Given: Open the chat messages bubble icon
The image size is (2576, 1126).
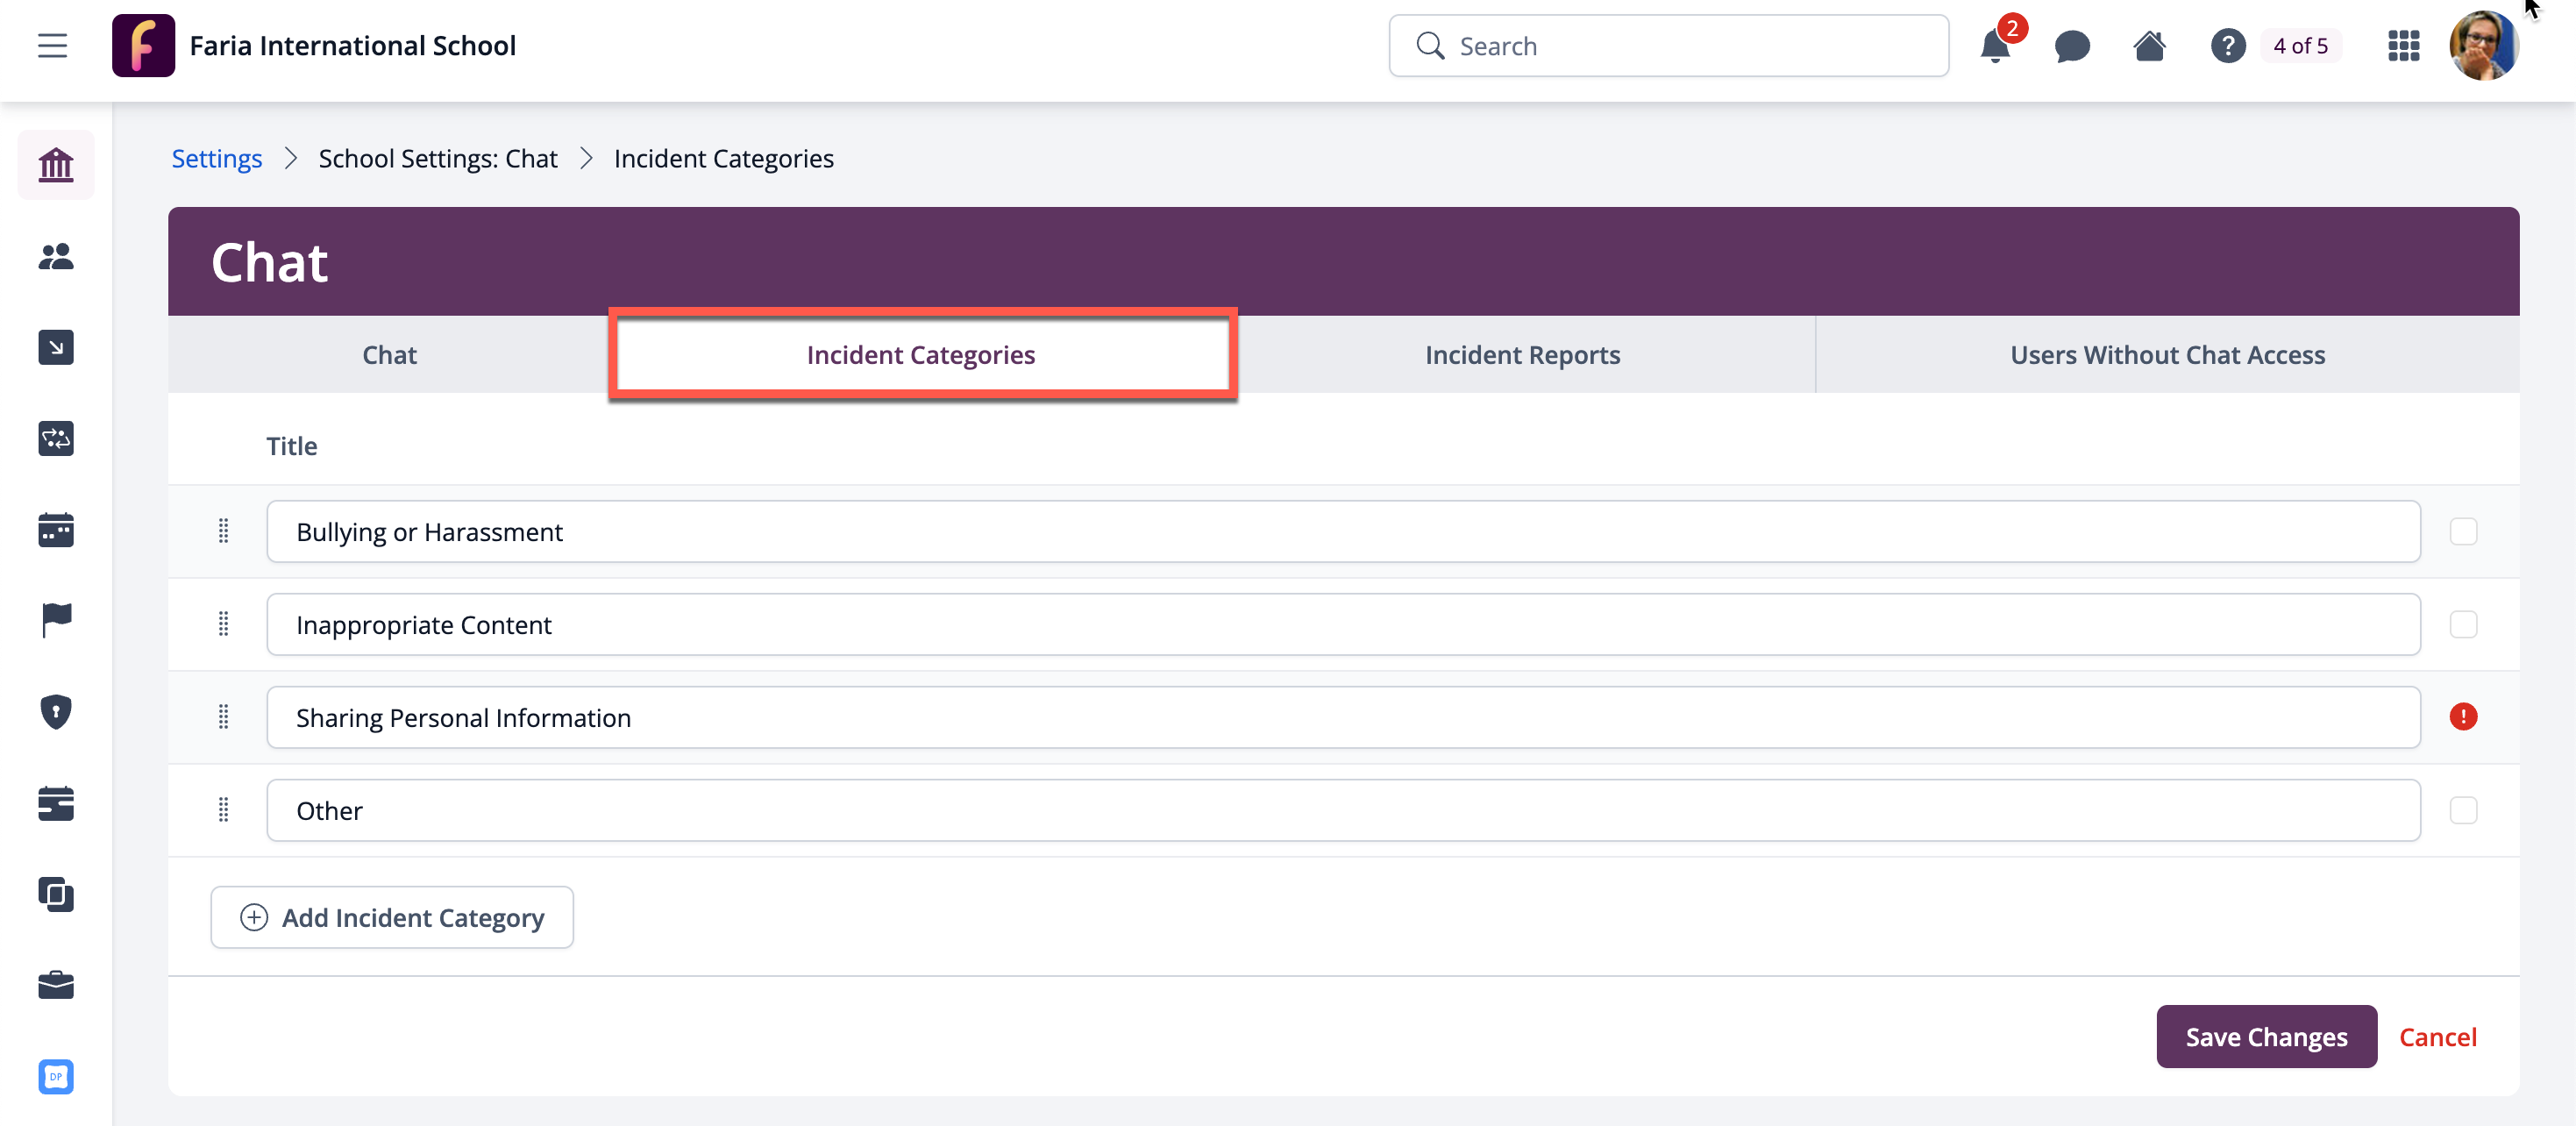Looking at the screenshot, I should 2071,47.
